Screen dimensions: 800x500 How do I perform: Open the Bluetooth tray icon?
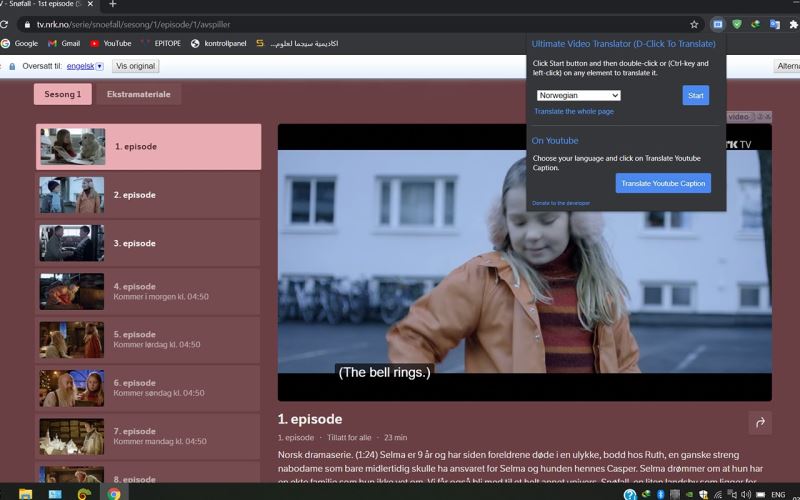(x=660, y=494)
